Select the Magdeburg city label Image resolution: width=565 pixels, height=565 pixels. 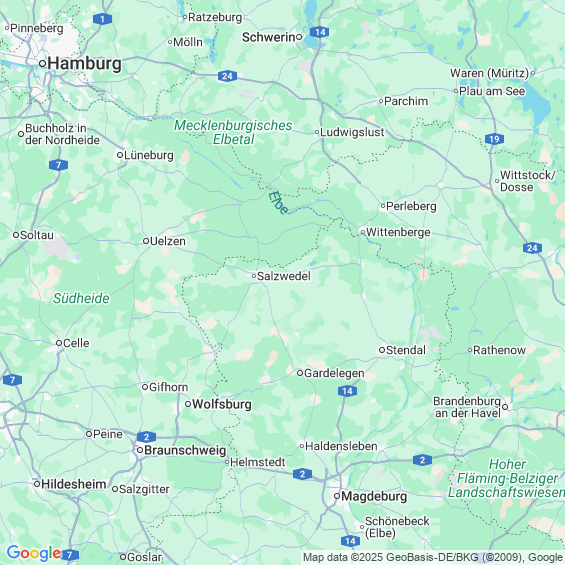[x=374, y=496]
